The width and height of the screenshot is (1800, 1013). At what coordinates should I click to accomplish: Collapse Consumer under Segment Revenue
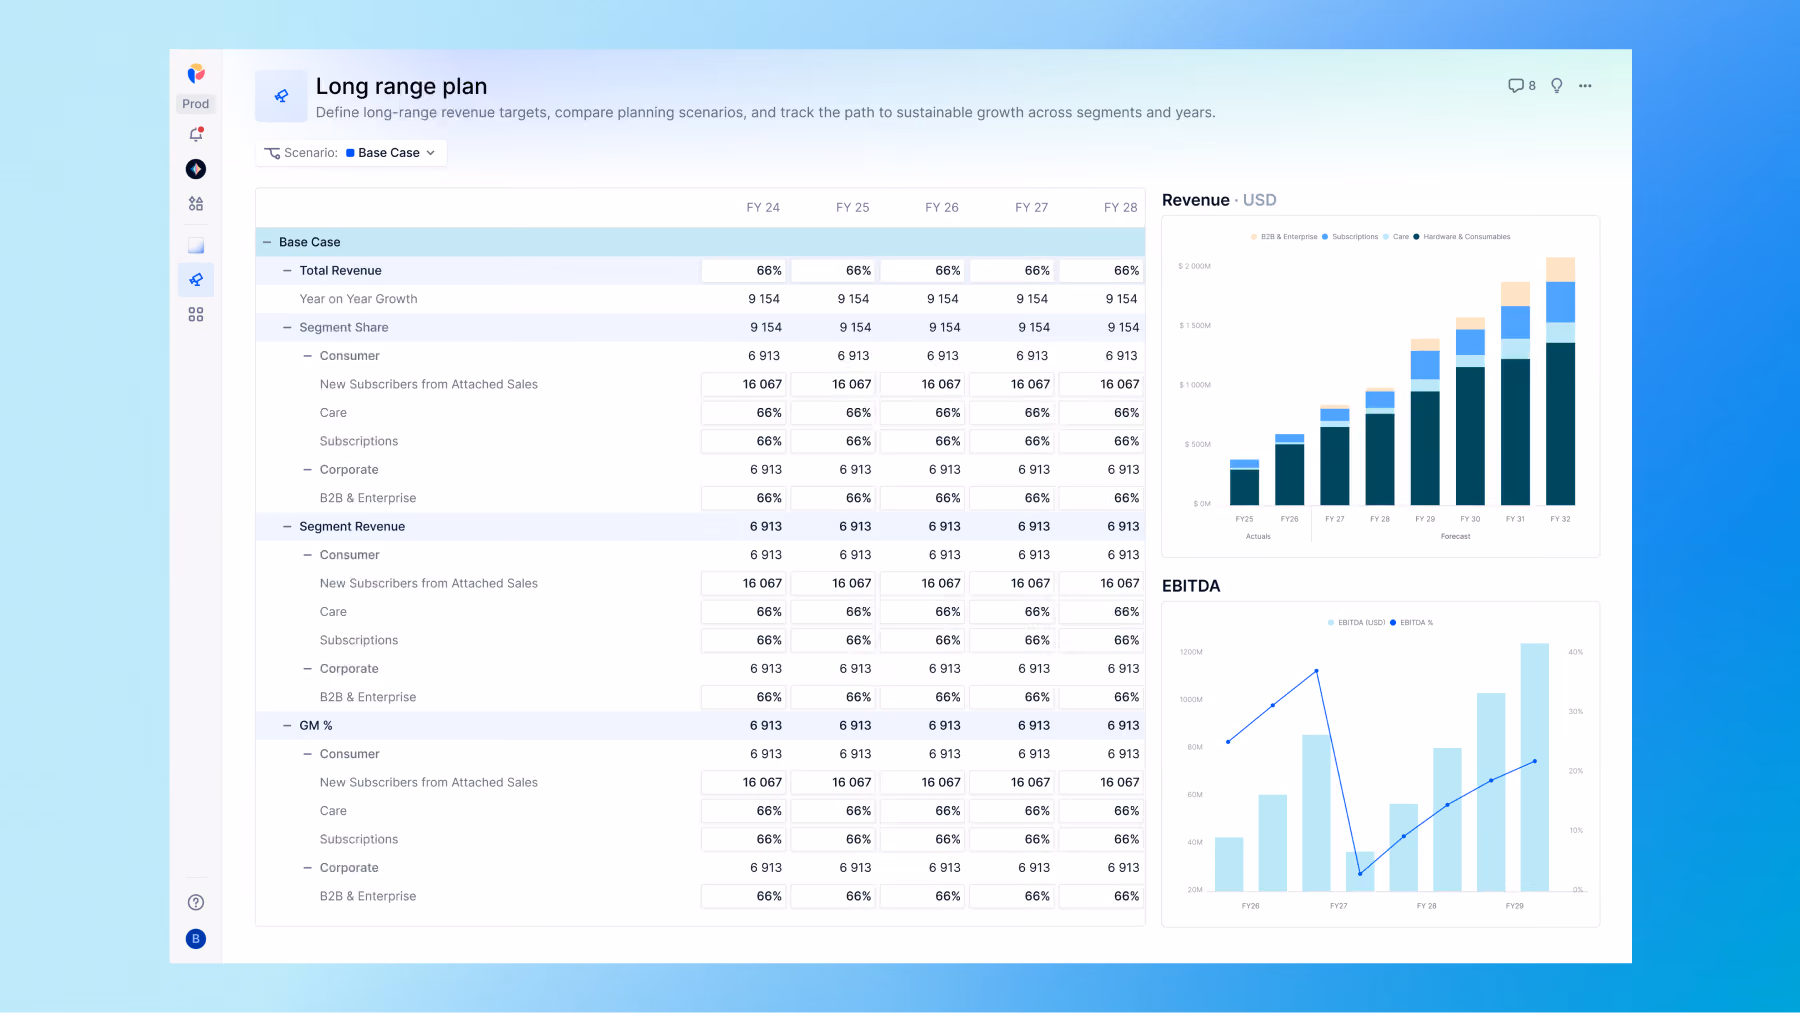click(308, 555)
